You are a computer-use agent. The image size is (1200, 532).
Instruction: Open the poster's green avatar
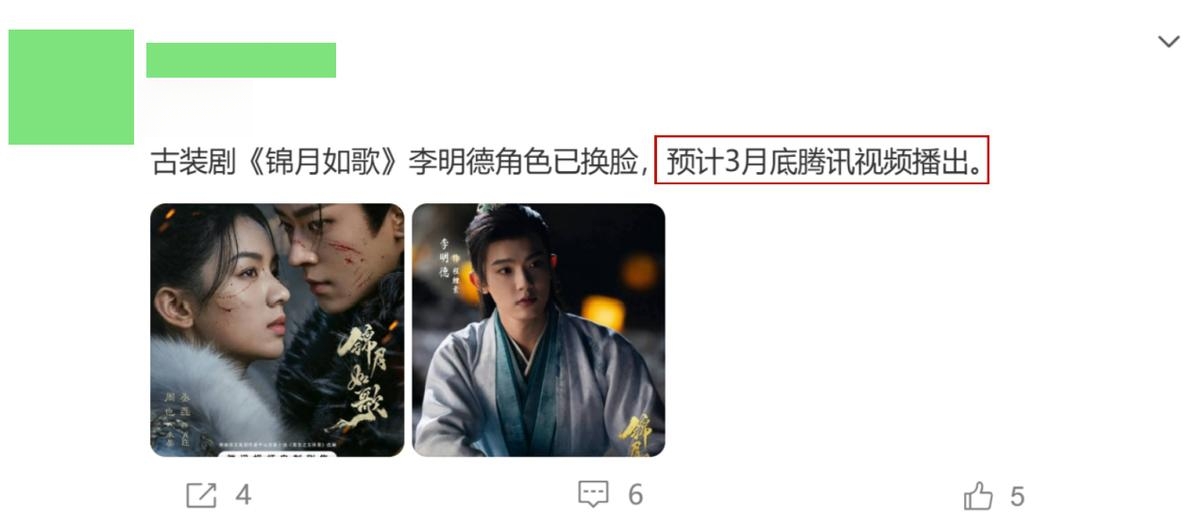(71, 87)
